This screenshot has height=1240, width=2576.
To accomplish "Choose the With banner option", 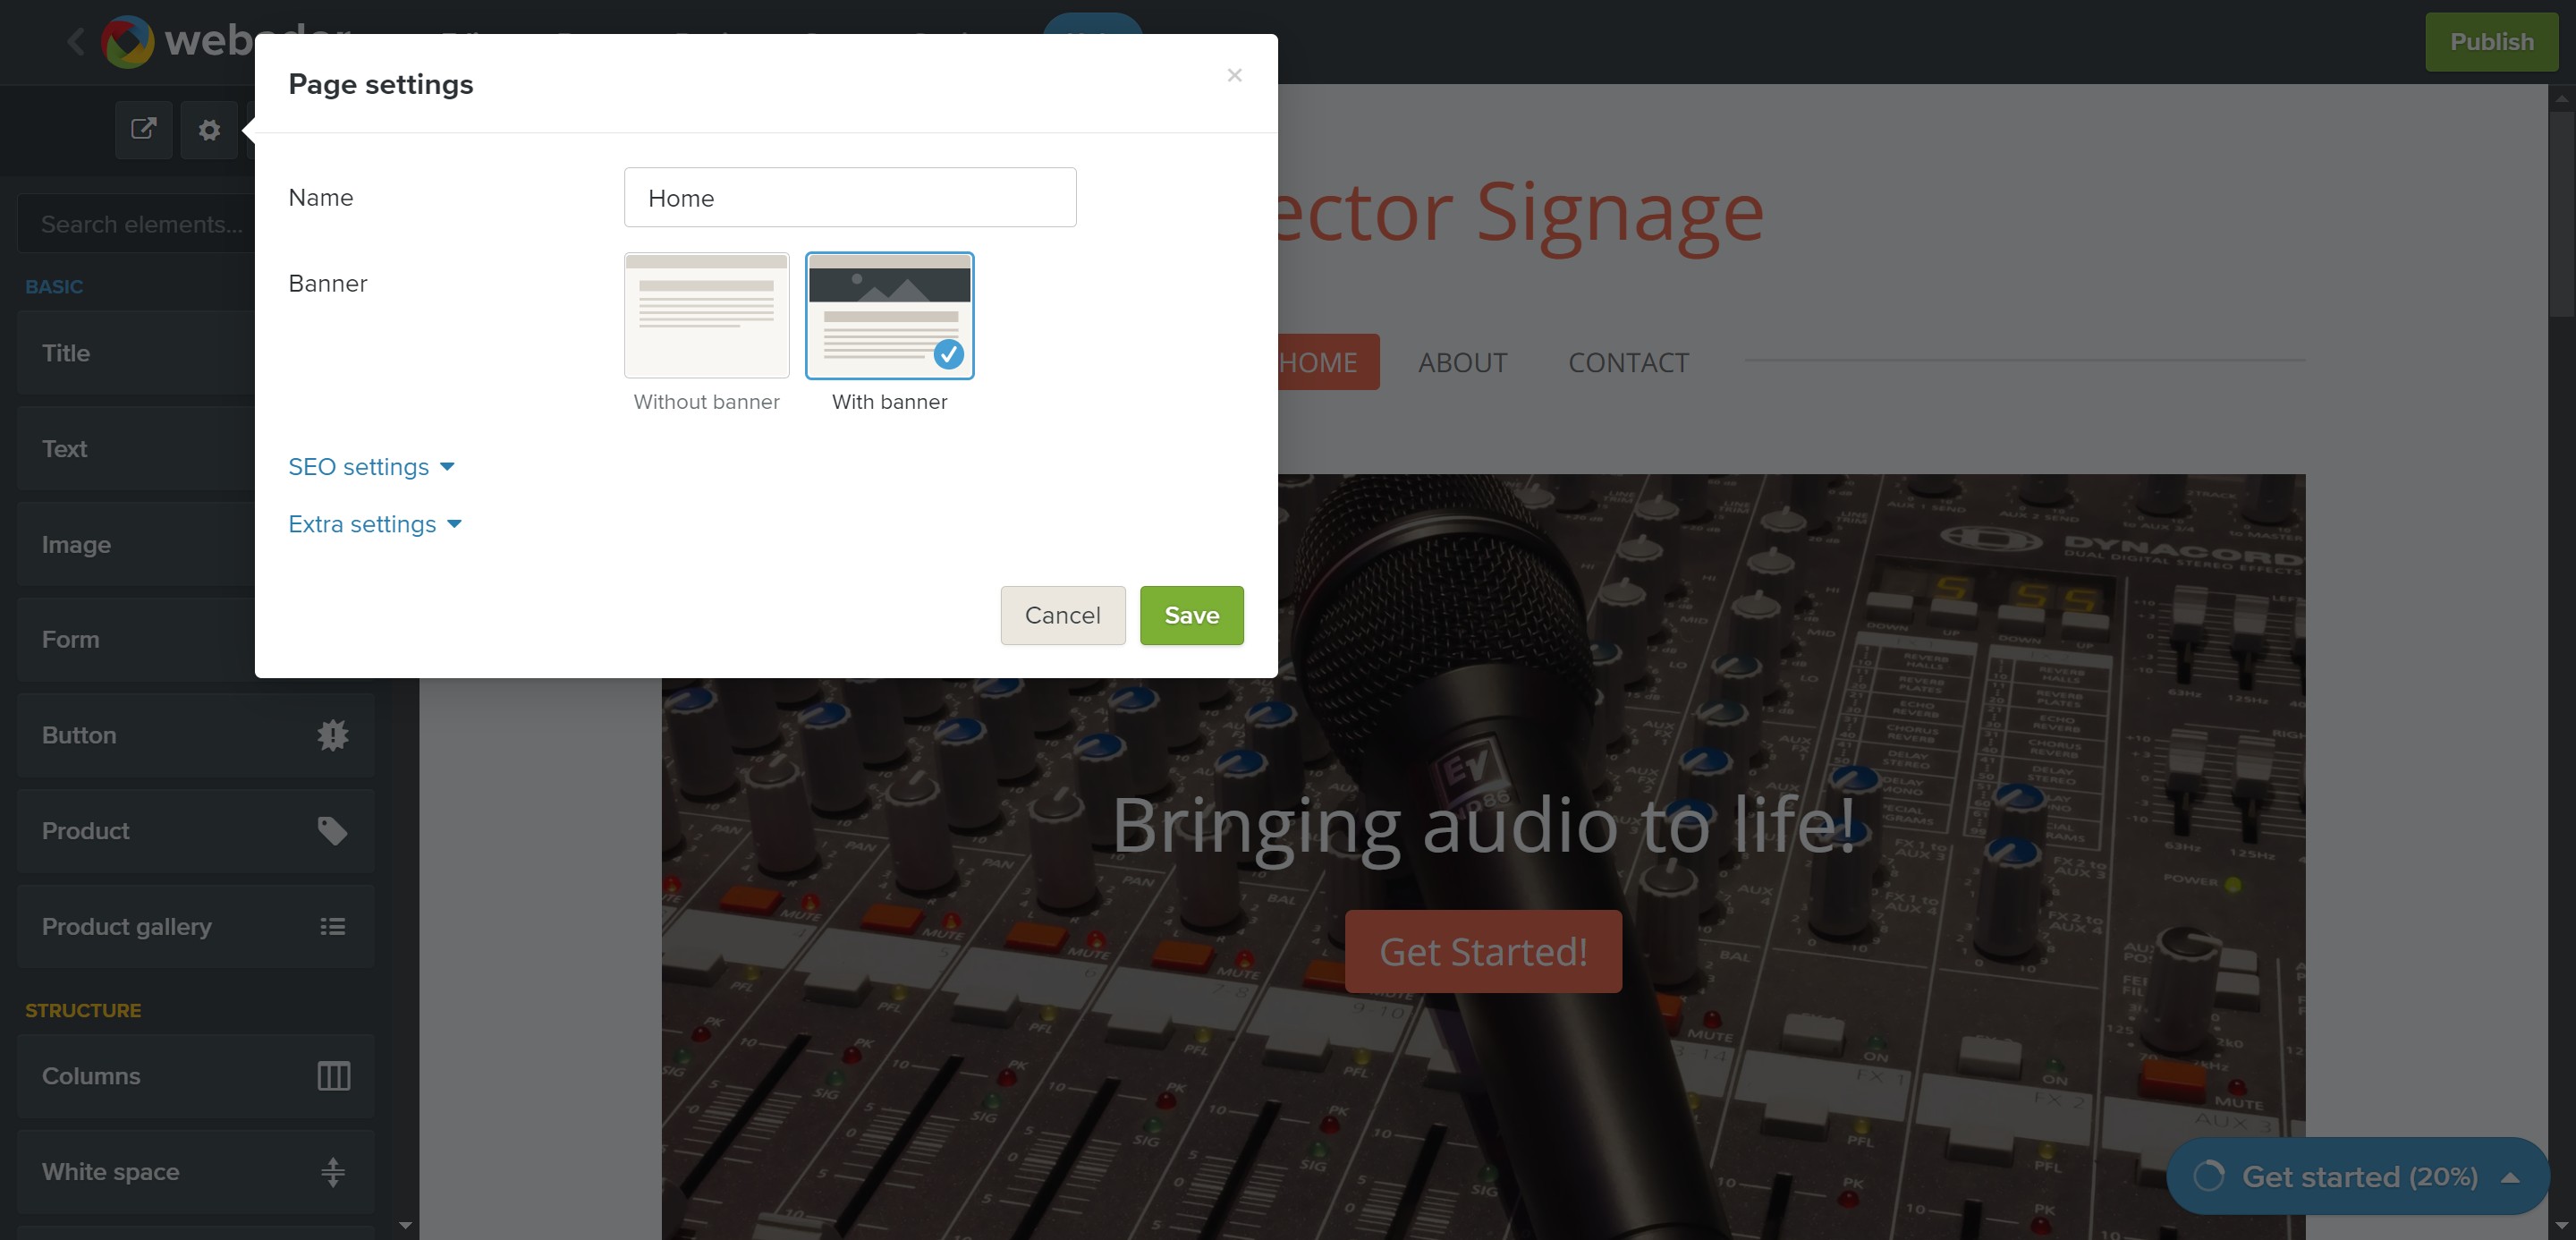I will point(889,315).
